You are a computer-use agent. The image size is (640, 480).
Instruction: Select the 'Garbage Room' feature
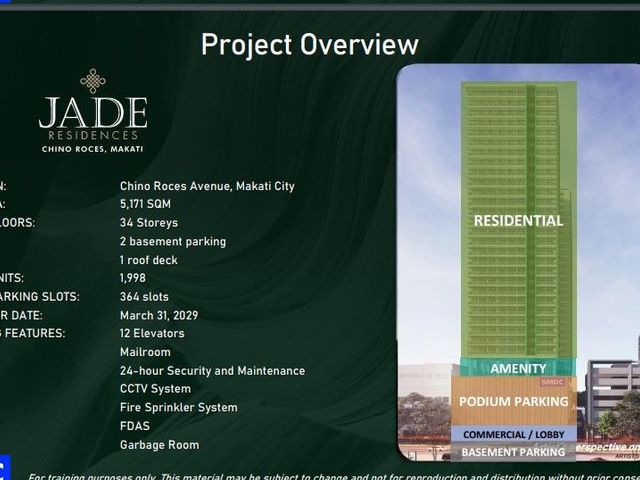click(160, 445)
